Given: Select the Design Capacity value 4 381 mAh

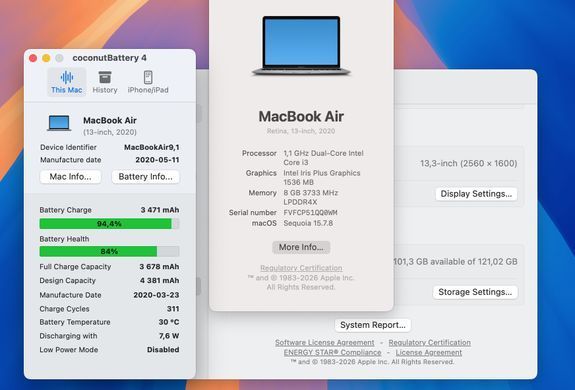Looking at the screenshot, I should [160, 280].
